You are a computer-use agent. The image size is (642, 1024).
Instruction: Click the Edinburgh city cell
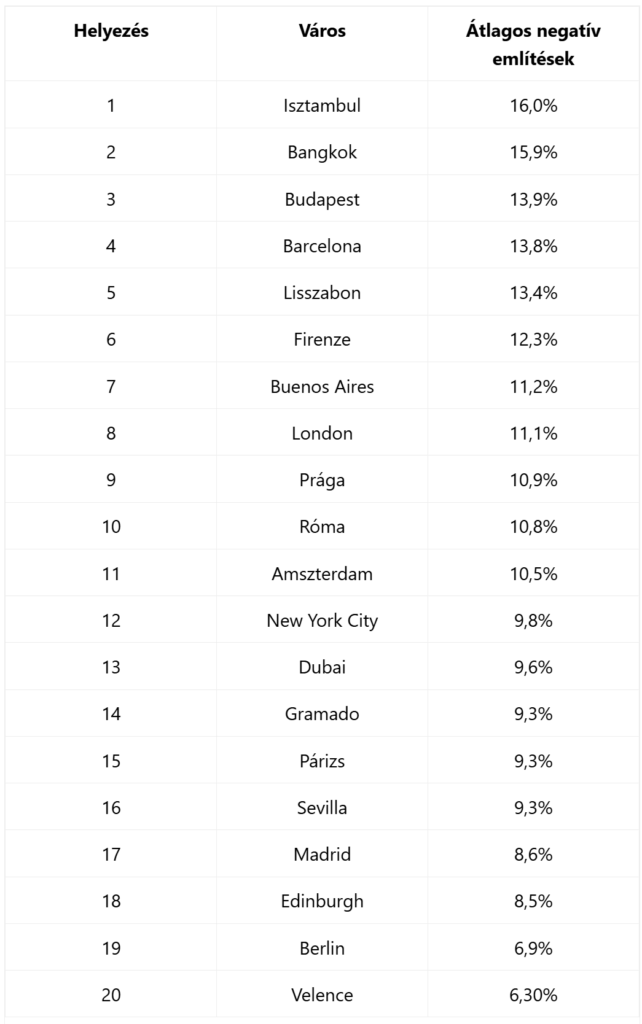[322, 901]
